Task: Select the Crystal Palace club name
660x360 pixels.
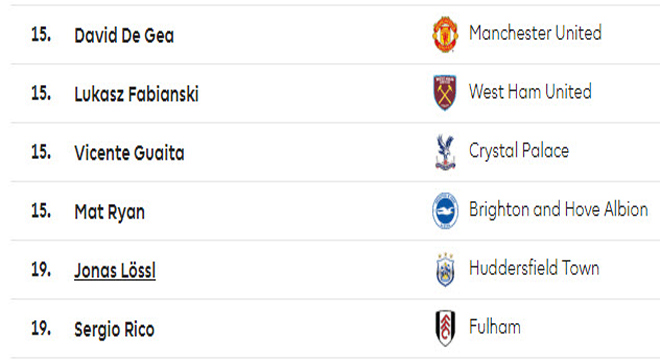Action: click(x=519, y=151)
